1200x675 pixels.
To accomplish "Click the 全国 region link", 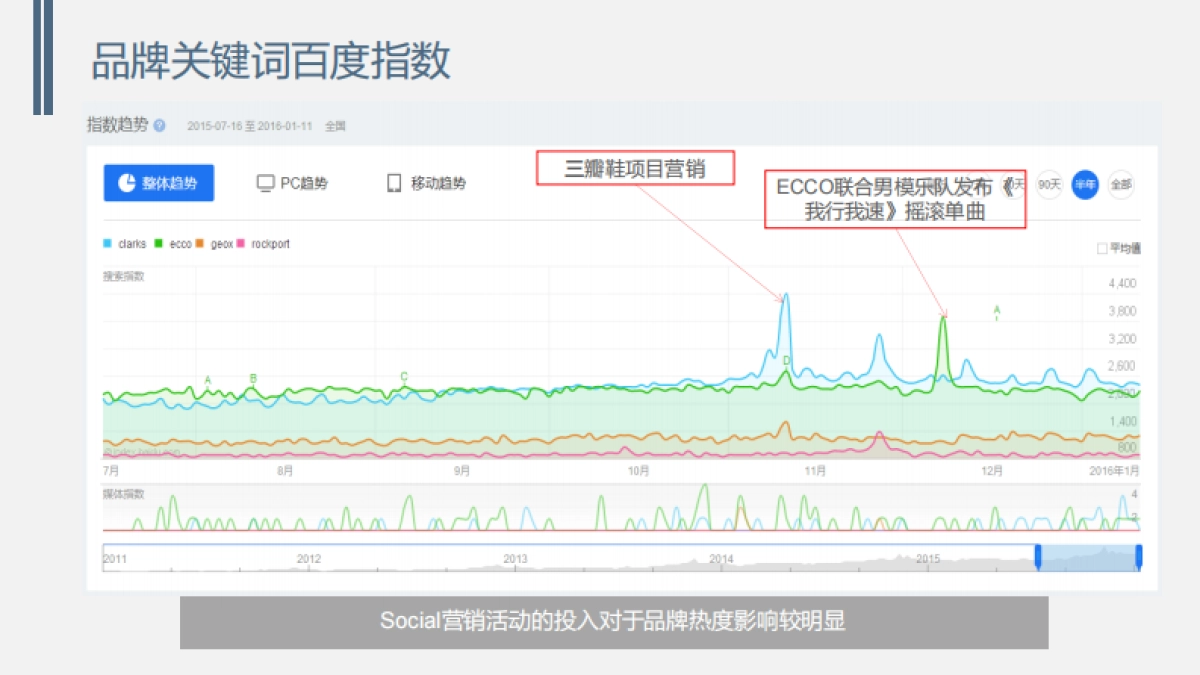I will (x=337, y=126).
